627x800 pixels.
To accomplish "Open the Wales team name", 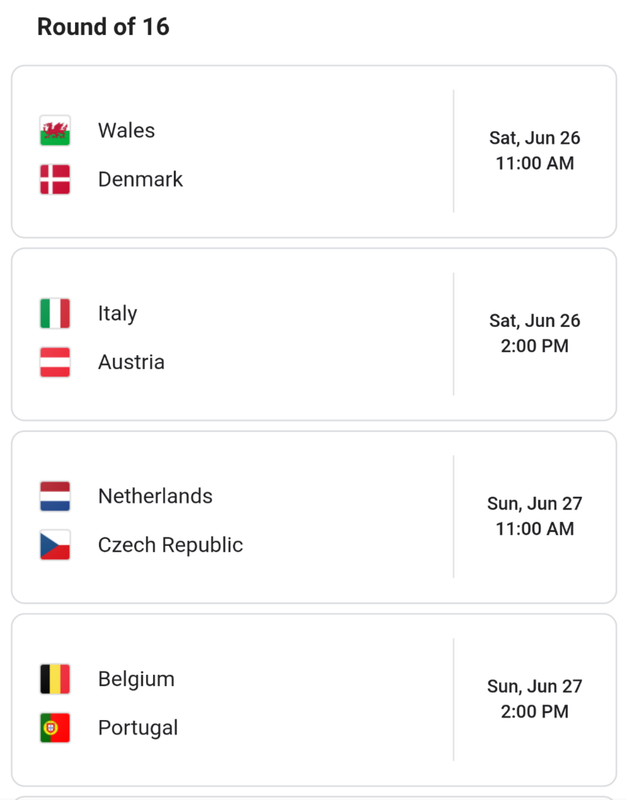I will (127, 131).
